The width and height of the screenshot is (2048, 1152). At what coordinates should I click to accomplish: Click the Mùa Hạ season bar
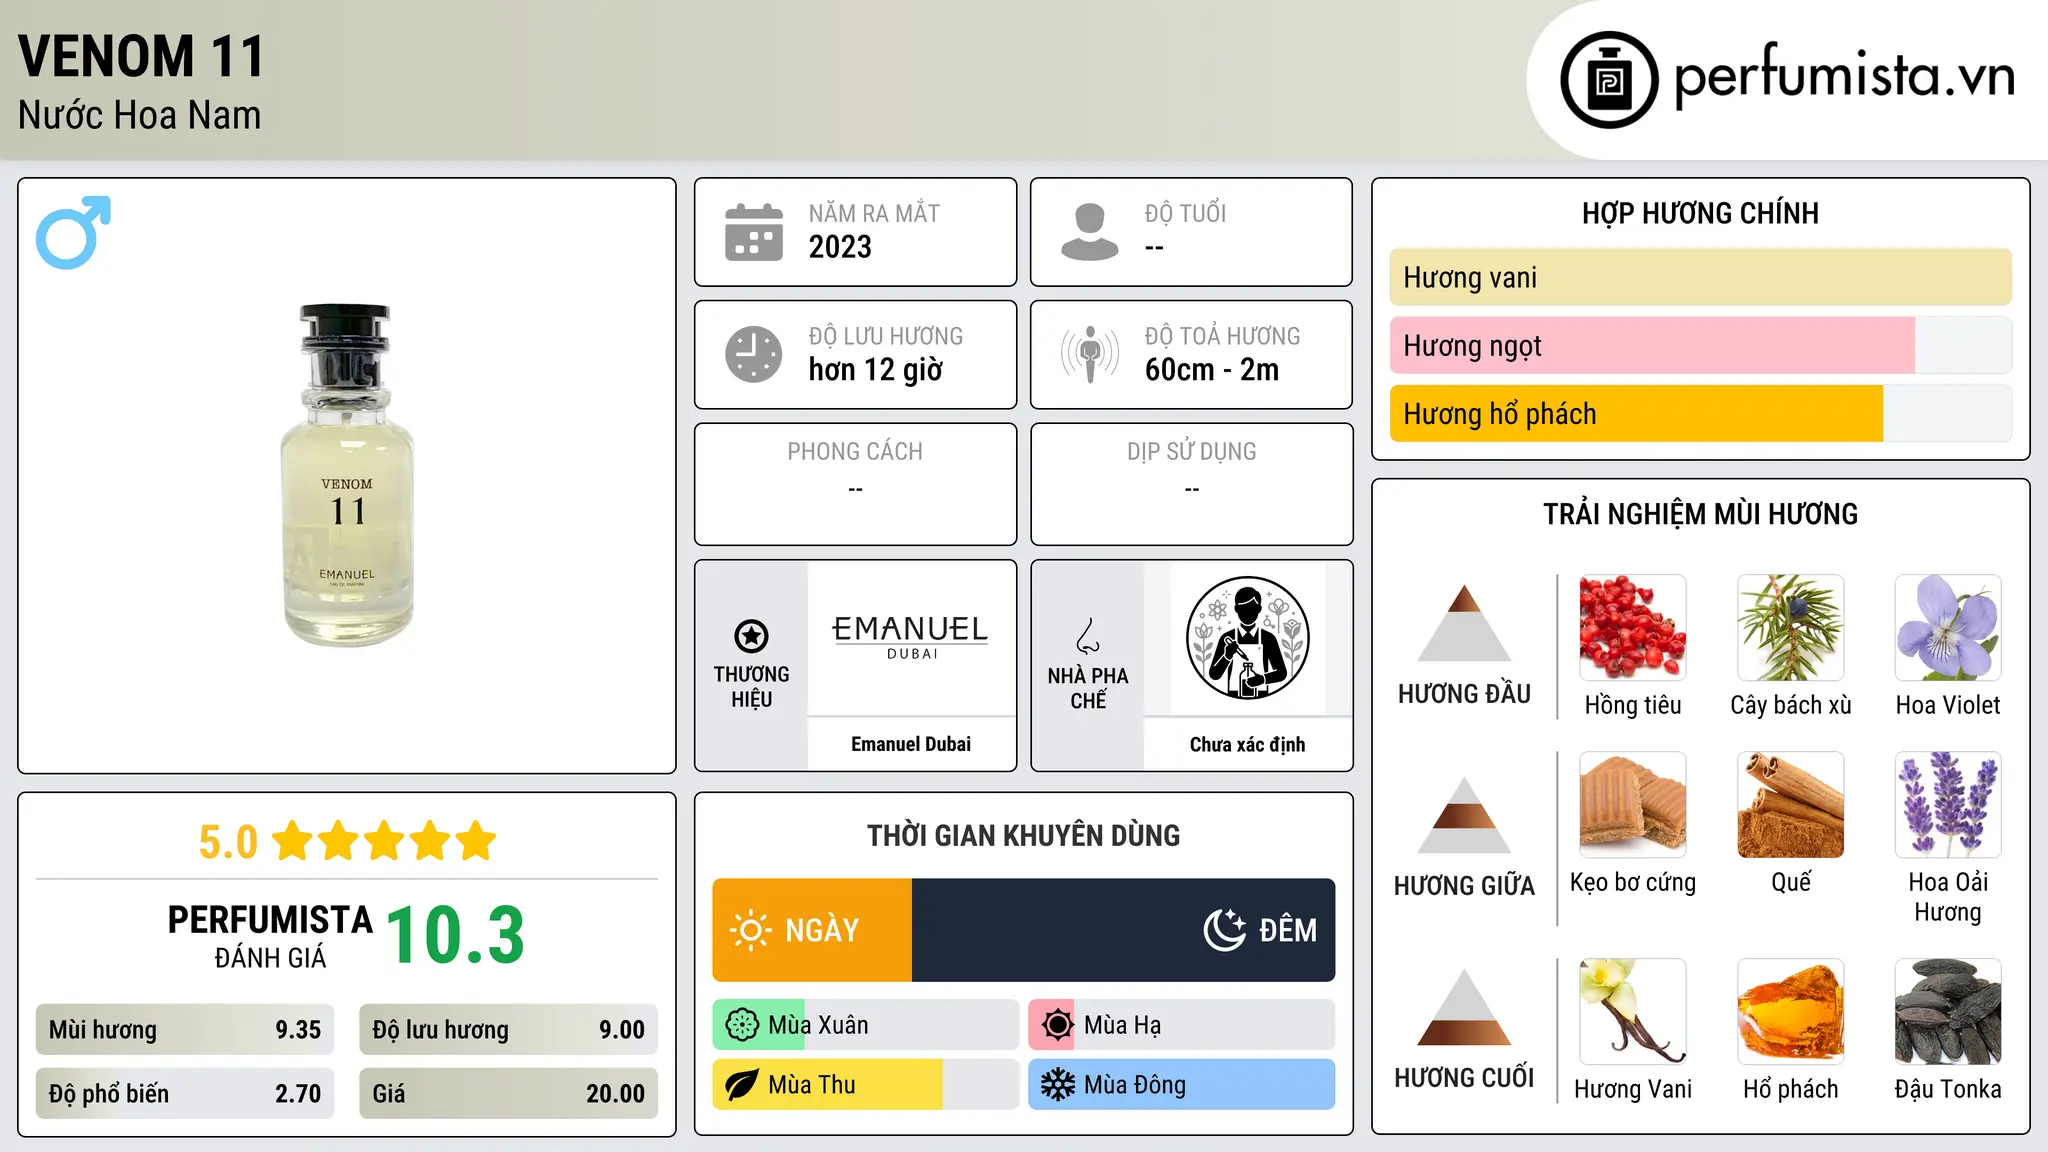[x=1182, y=1025]
